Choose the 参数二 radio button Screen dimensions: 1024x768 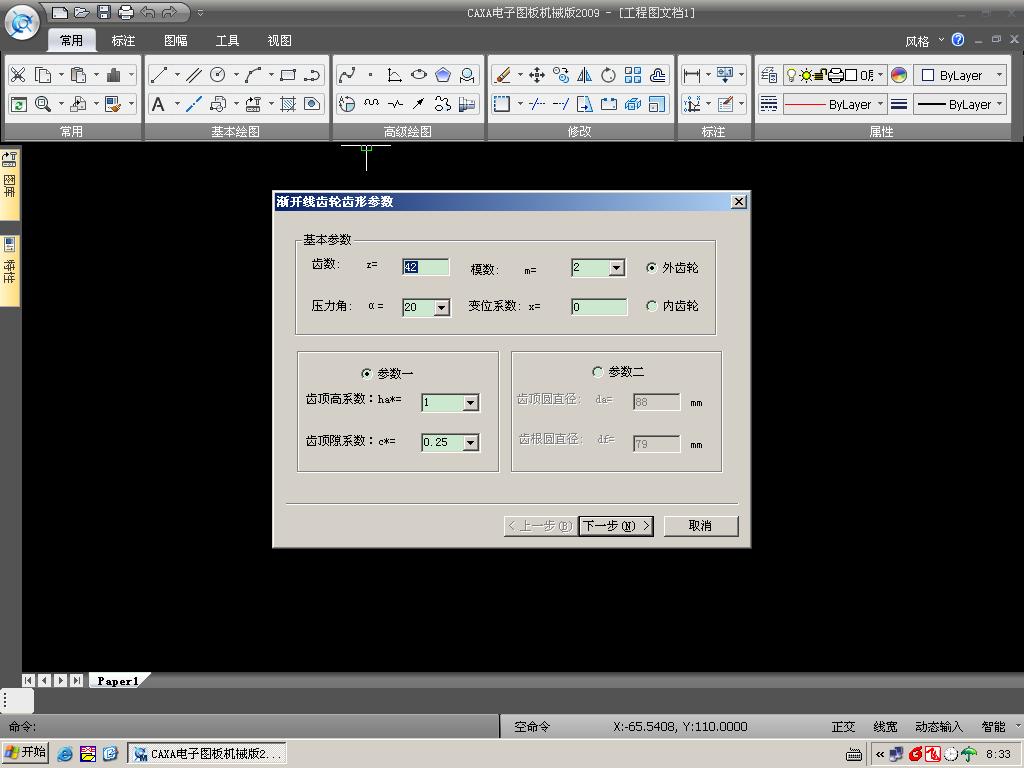(x=618, y=372)
